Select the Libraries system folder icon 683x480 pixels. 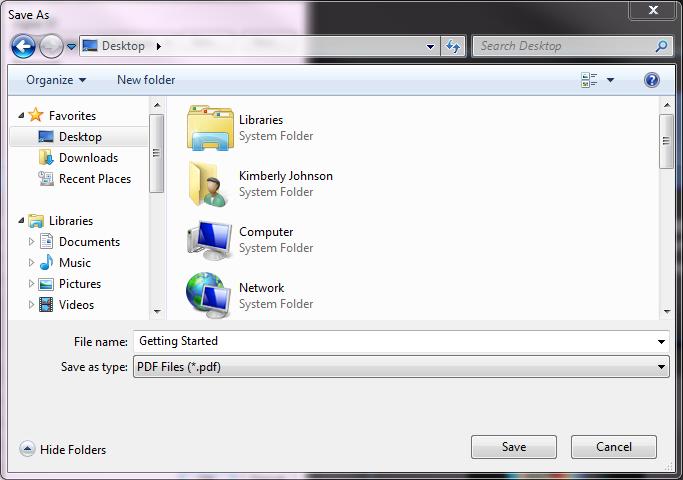point(209,128)
